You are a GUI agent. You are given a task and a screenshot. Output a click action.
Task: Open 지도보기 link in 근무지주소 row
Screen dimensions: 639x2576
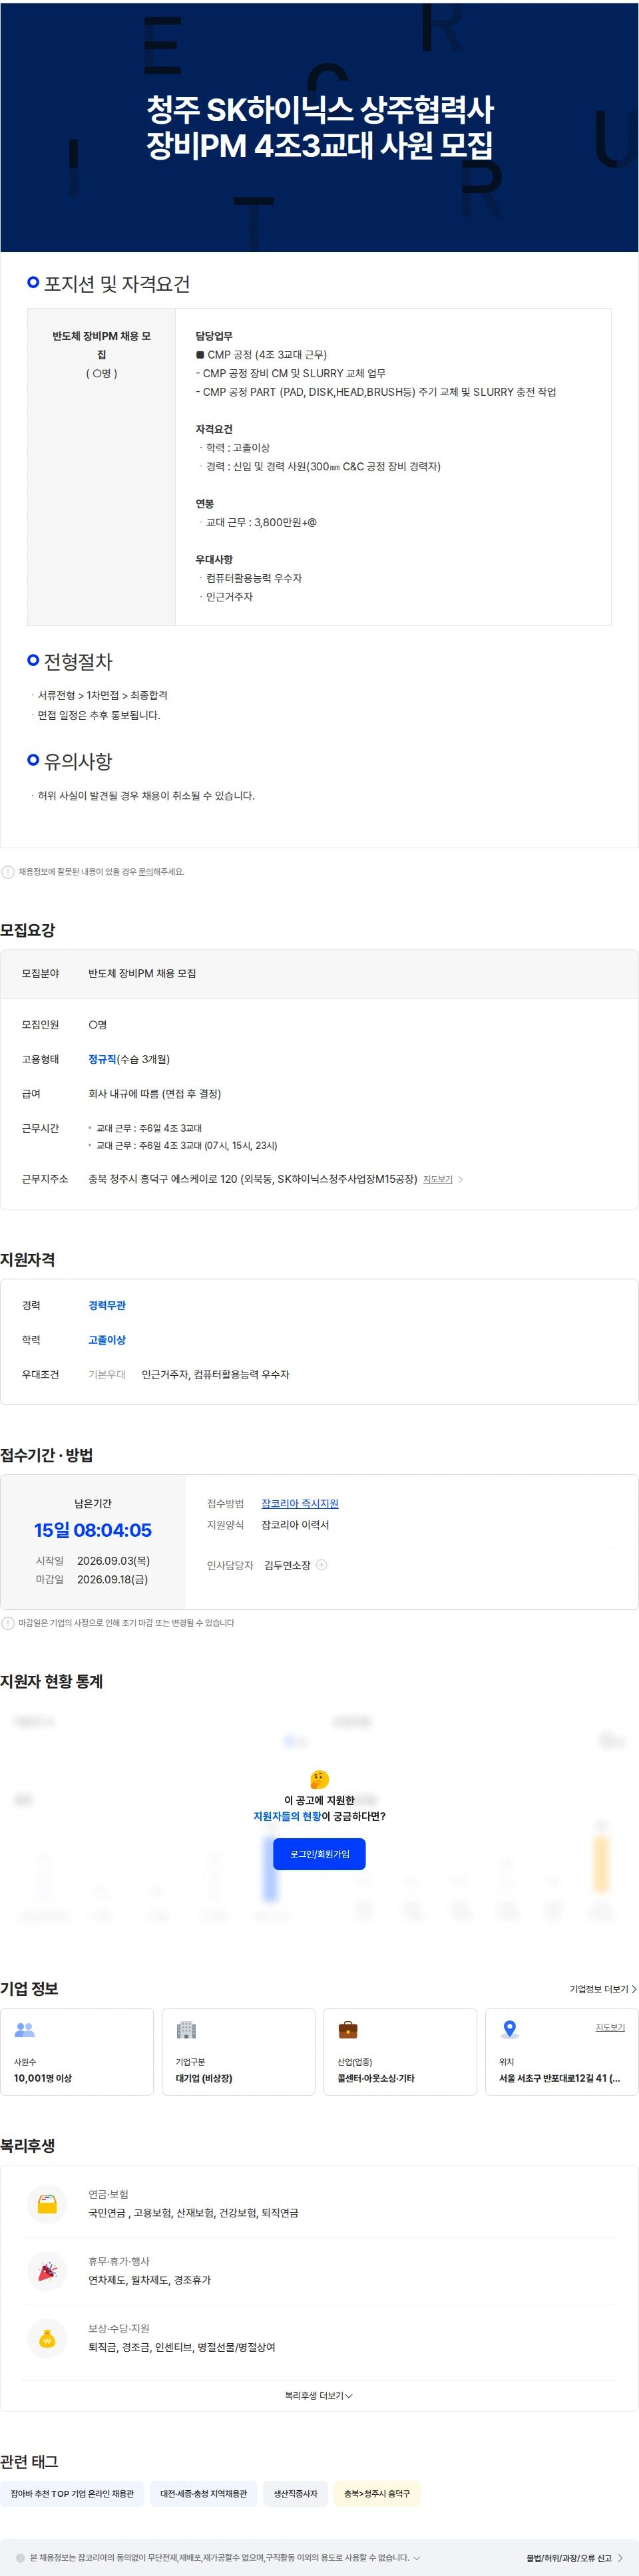click(x=437, y=1180)
